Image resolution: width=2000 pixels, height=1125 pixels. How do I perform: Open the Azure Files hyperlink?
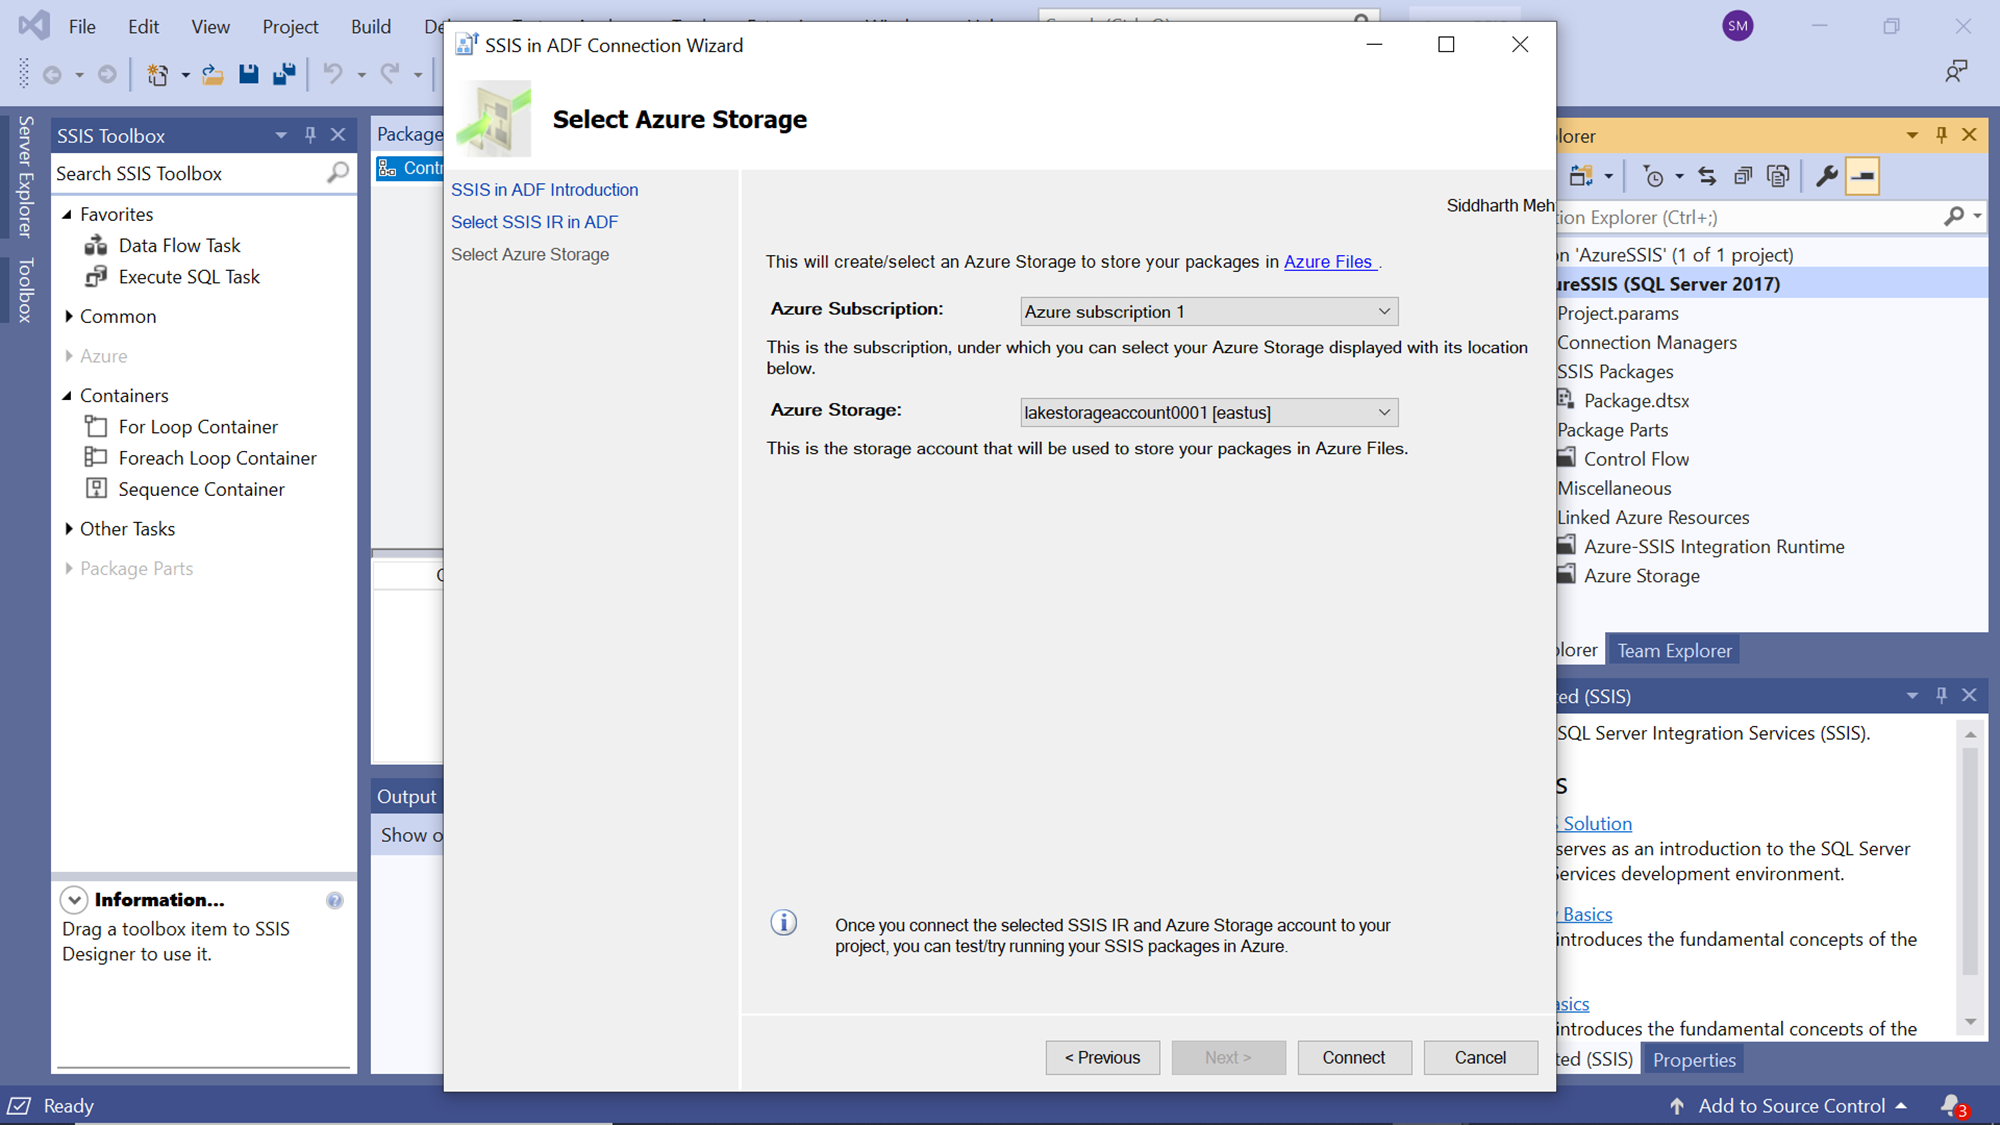click(1327, 261)
